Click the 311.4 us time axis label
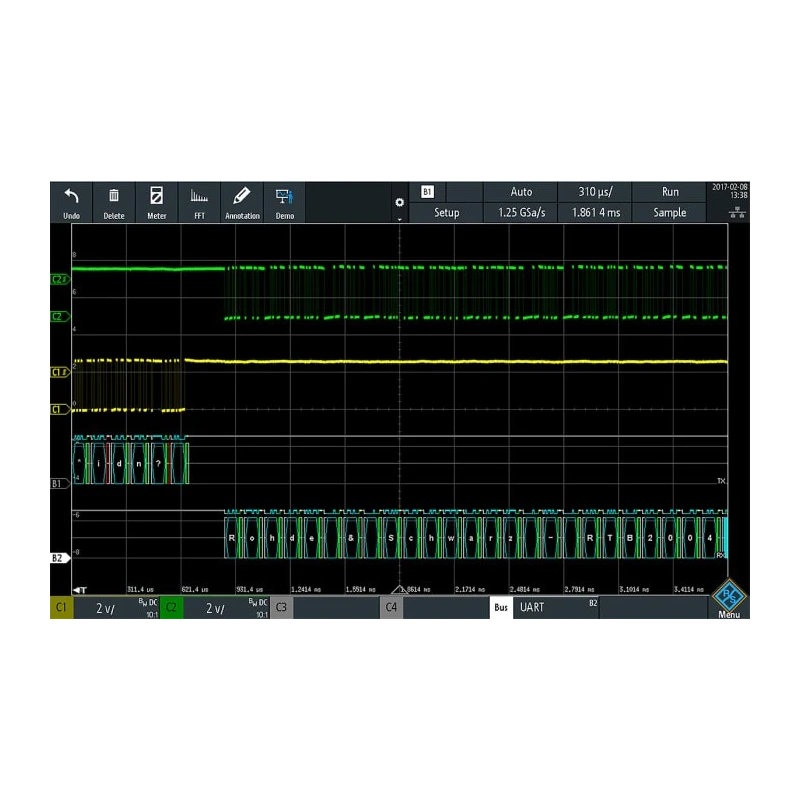800x800 pixels. 140,590
